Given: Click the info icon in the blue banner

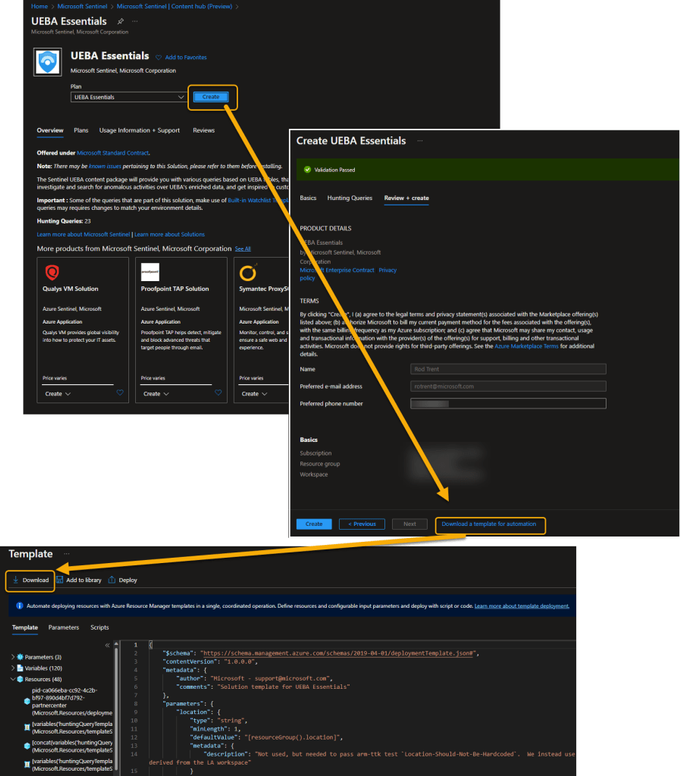Looking at the screenshot, I should 20,606.
